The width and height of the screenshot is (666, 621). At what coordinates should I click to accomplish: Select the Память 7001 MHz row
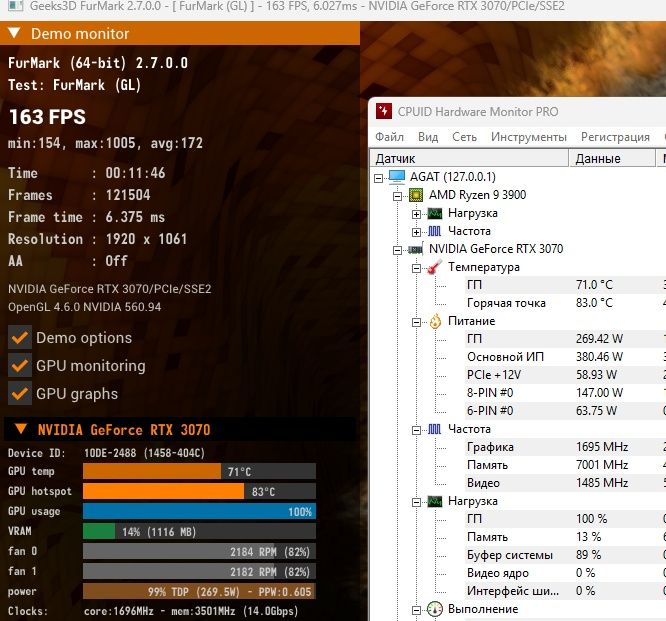coord(565,465)
